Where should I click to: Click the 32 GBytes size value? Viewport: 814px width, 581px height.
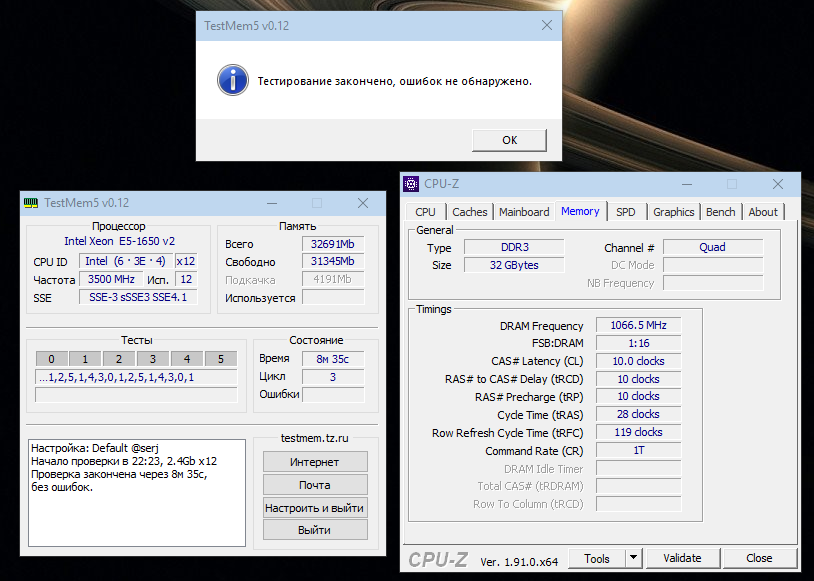(x=514, y=265)
